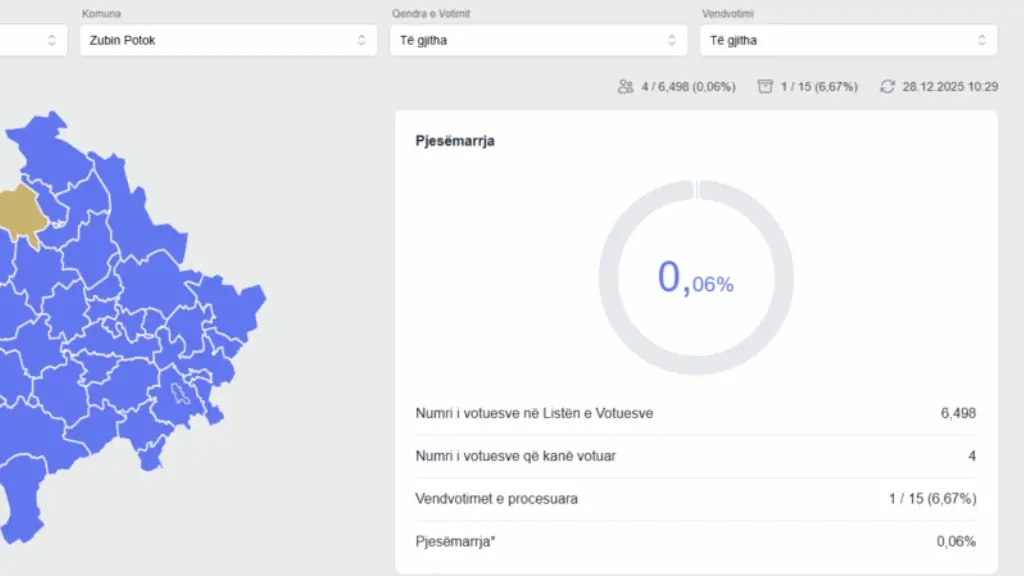Click the refresh icon next to the timestamp
Viewport: 1024px width, 576px height.
click(x=887, y=87)
